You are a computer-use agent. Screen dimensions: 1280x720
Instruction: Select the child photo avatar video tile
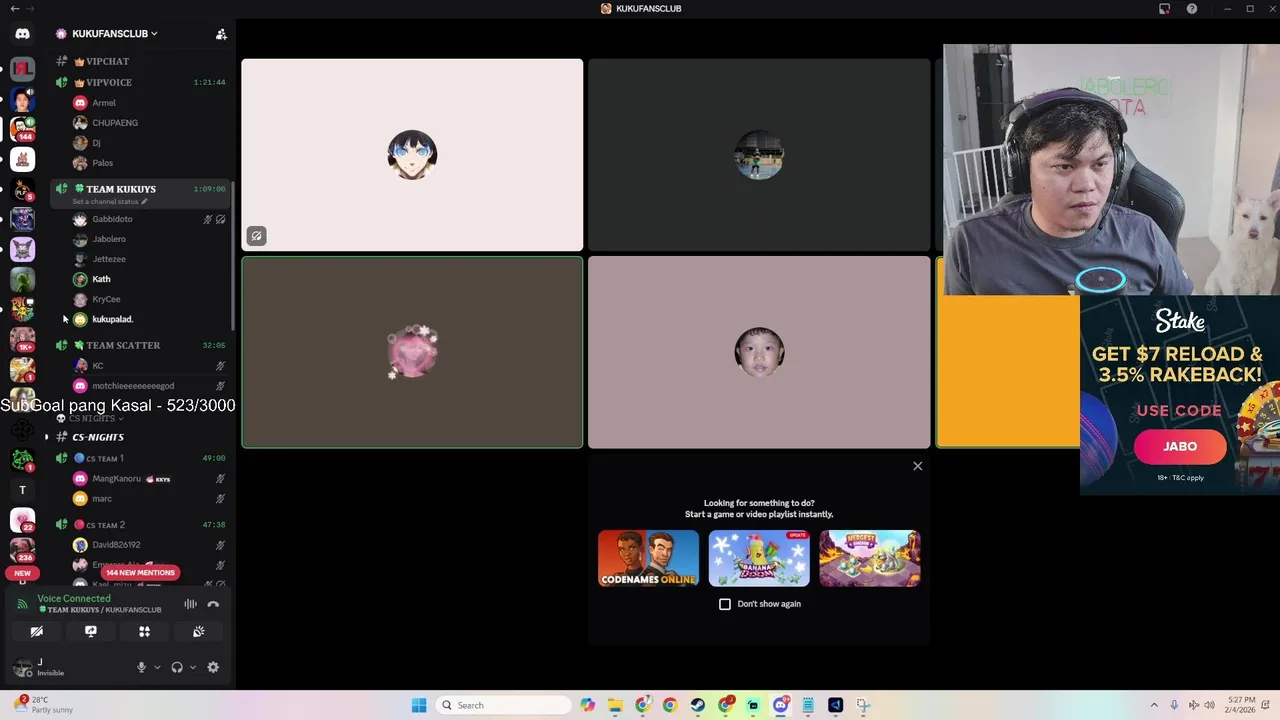click(759, 352)
